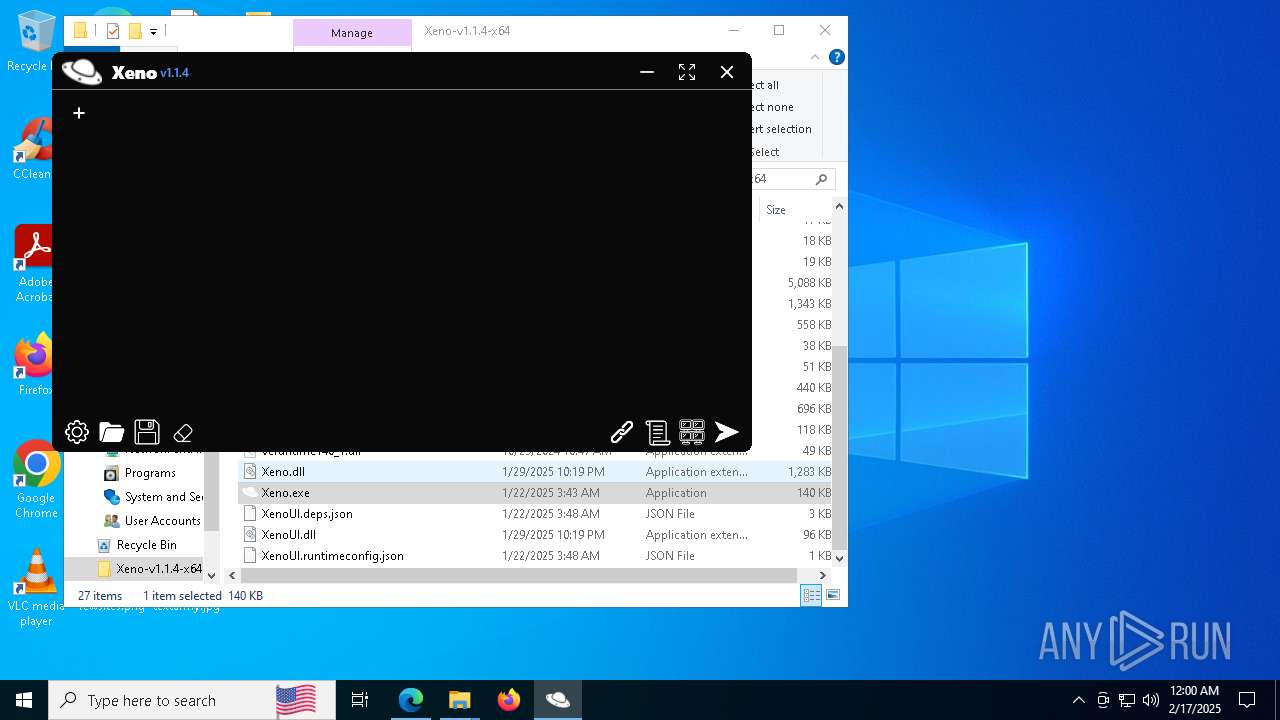Show hidden system tray icons
Screen dimensions: 1280x720
[x=1079, y=700]
